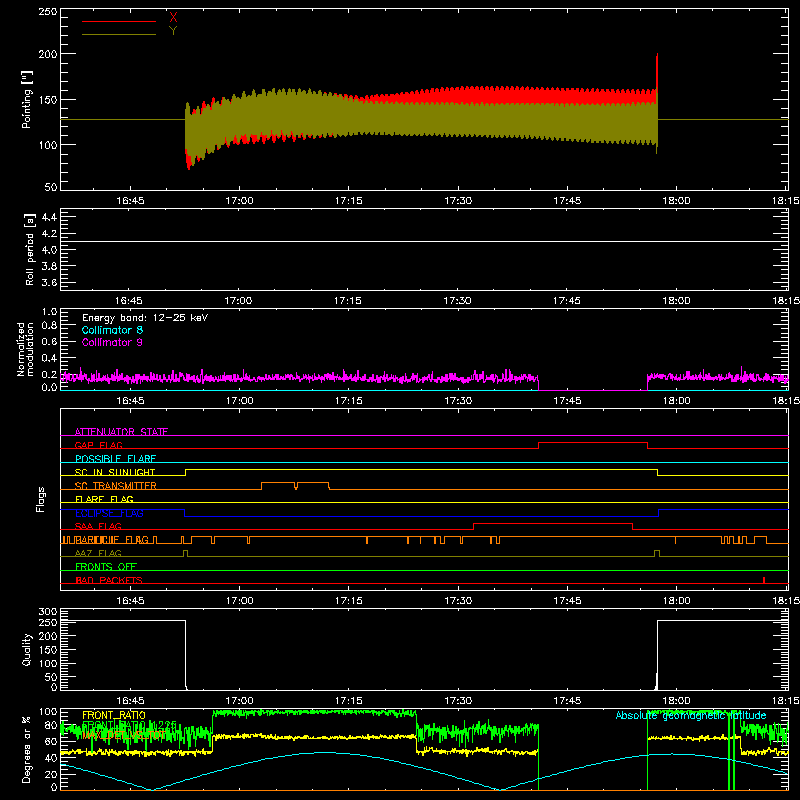Select the 'Energy band: 12-25 keV' annotation

click(x=145, y=318)
